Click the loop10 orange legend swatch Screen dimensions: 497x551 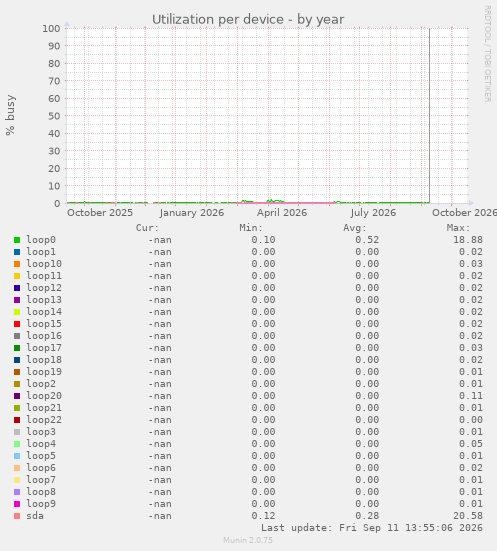click(x=17, y=264)
